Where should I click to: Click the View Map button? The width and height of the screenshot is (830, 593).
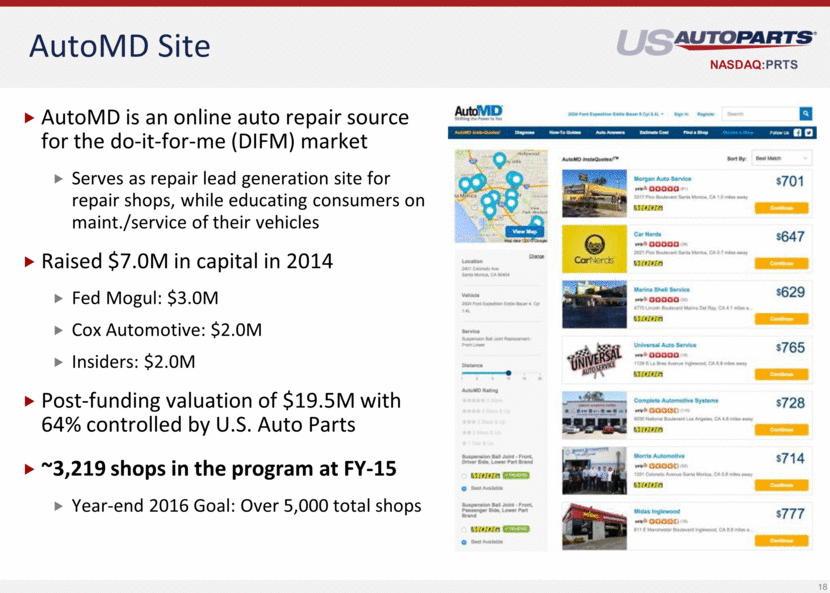point(525,231)
